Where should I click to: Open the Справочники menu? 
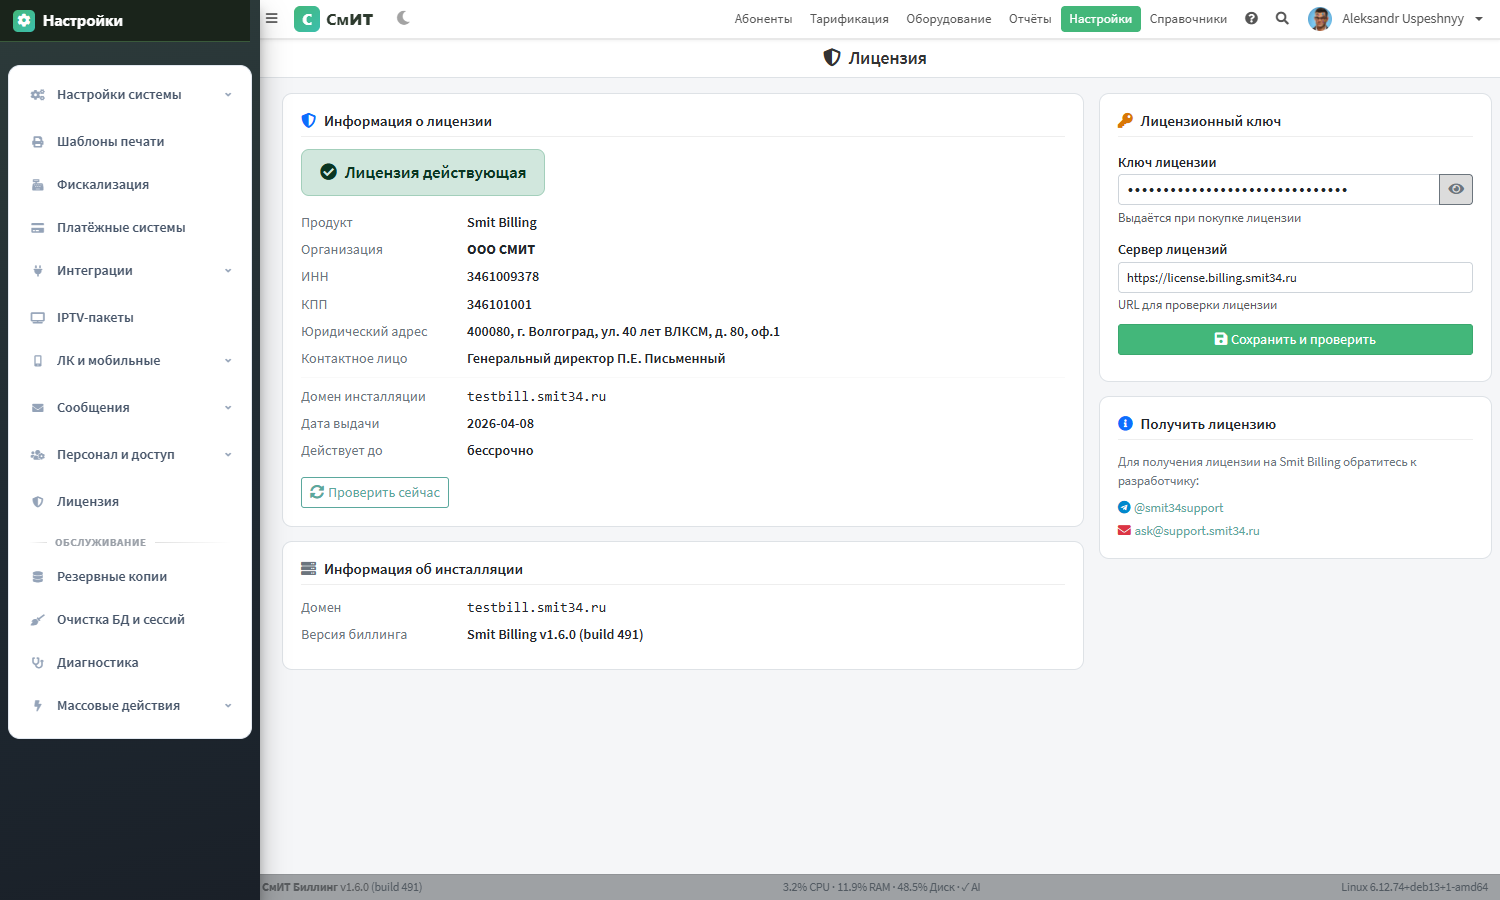[1188, 19]
